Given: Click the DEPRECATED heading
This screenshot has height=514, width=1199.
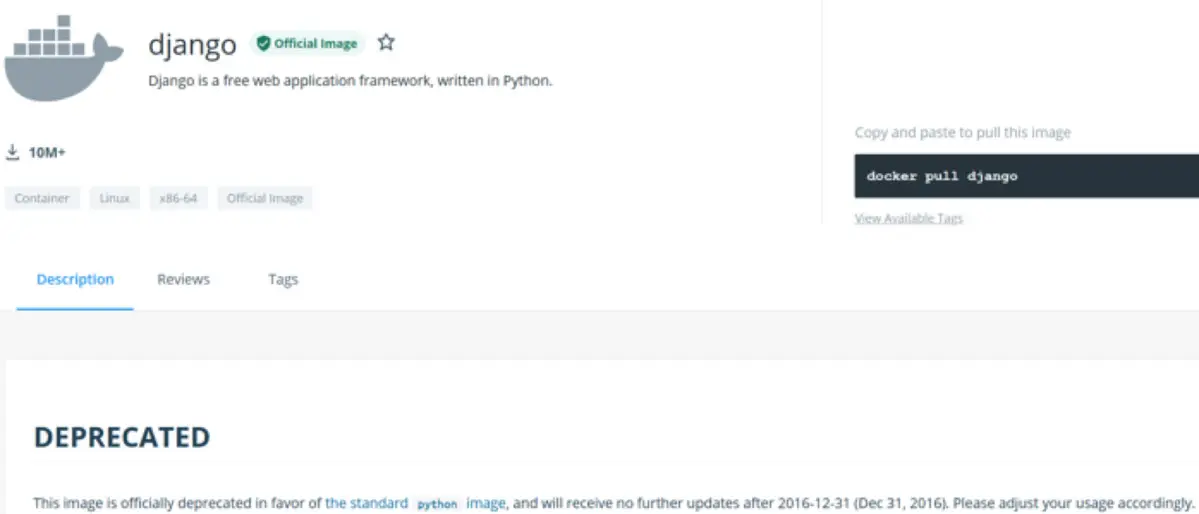Looking at the screenshot, I should 122,437.
